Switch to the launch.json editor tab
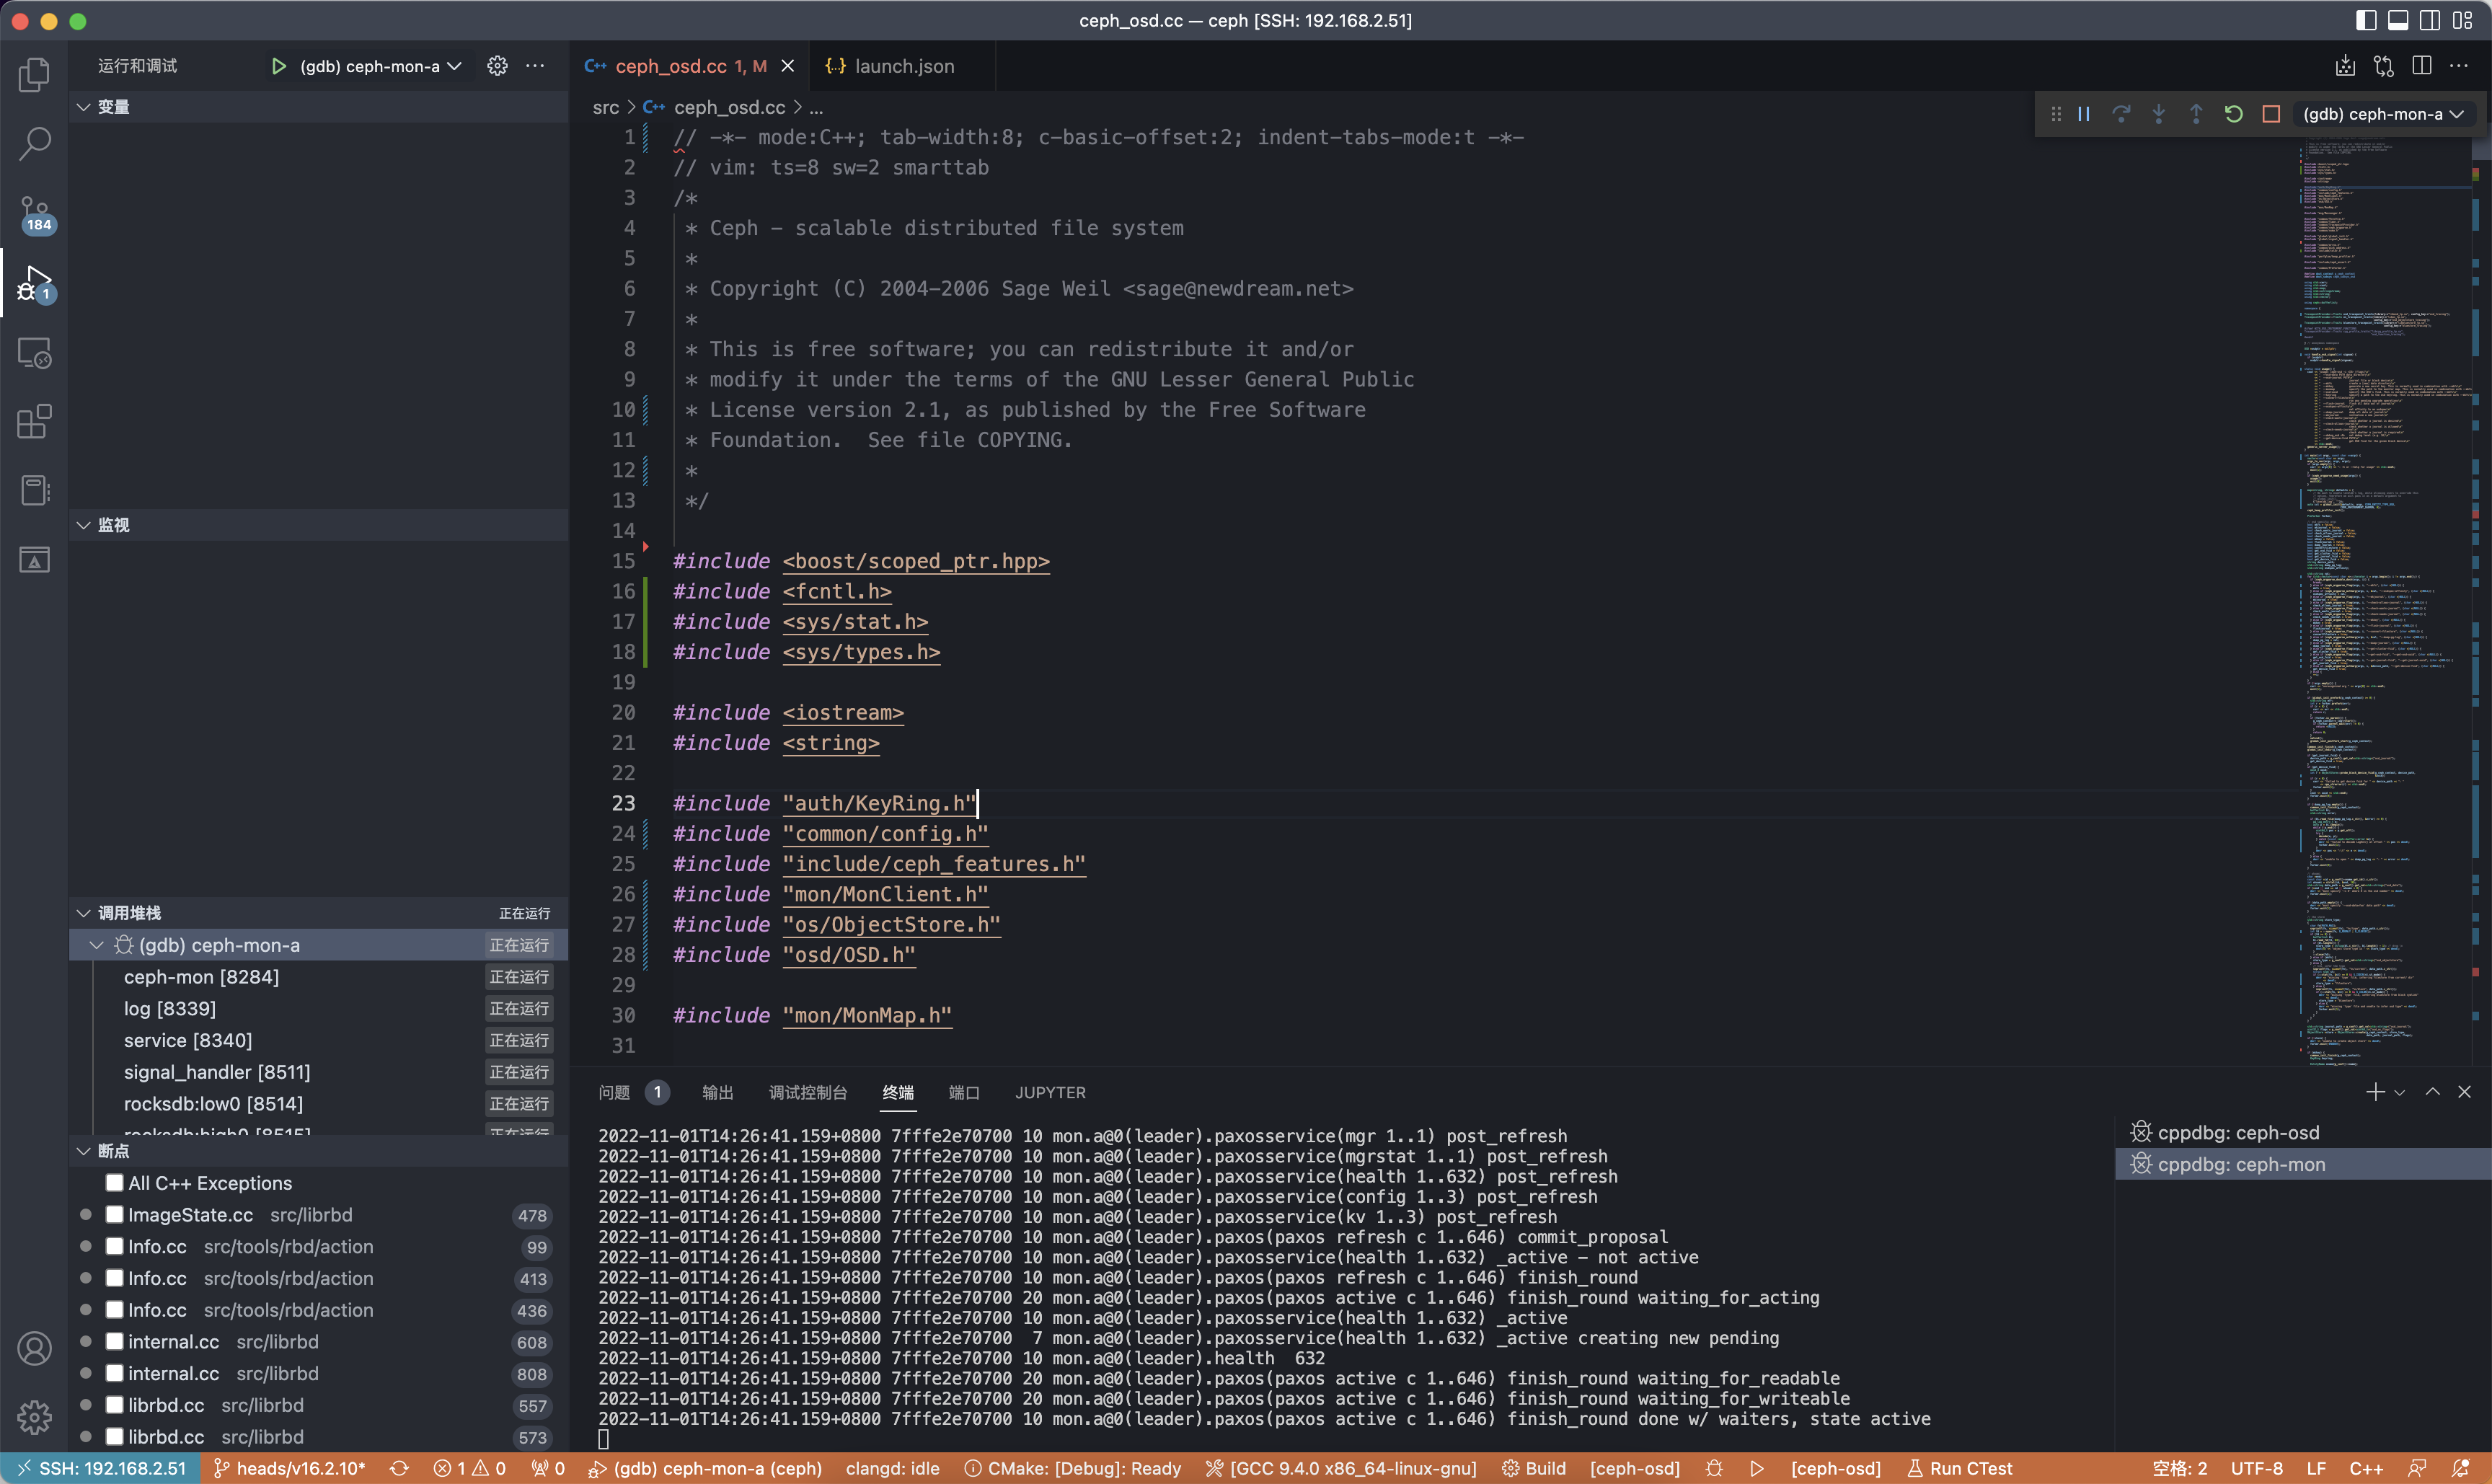 click(x=903, y=66)
